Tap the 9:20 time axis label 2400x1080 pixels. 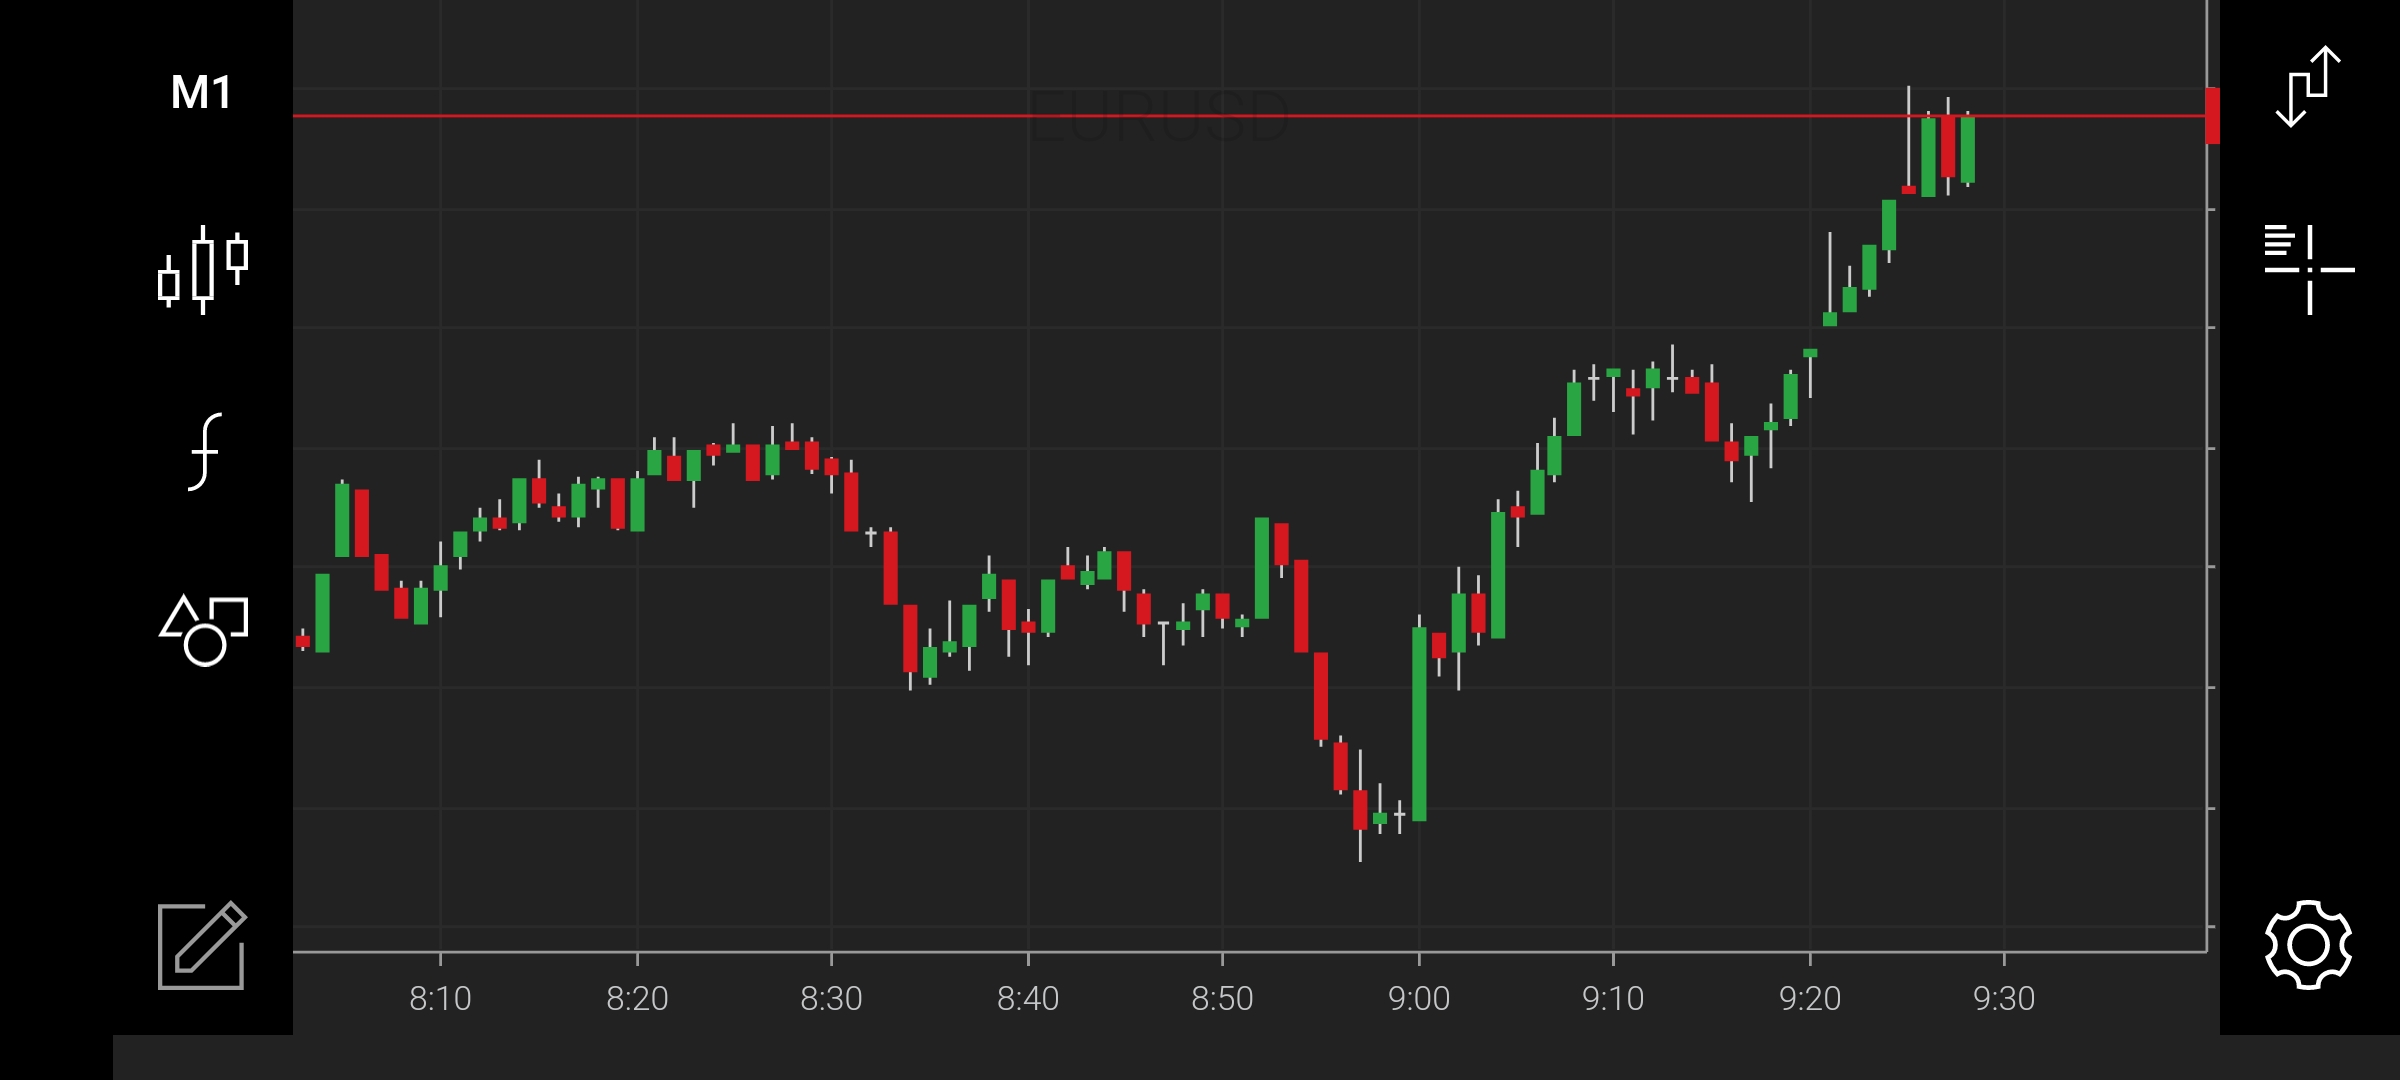pos(1809,998)
